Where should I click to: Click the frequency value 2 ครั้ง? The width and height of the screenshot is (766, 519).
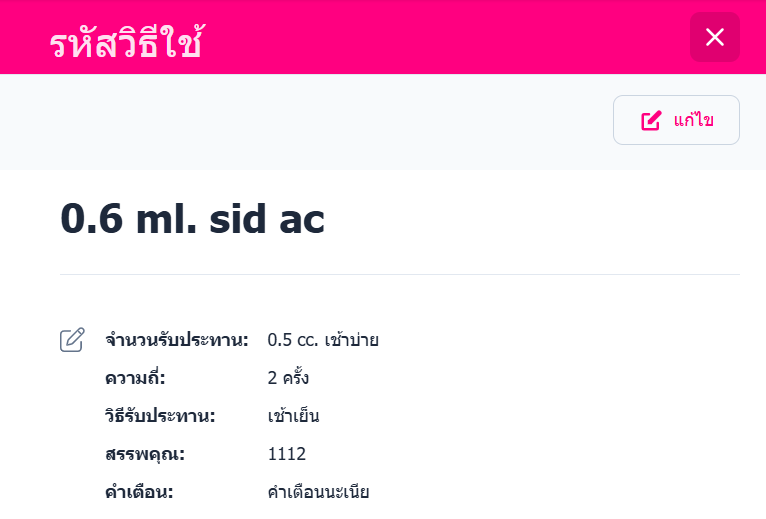click(x=288, y=378)
